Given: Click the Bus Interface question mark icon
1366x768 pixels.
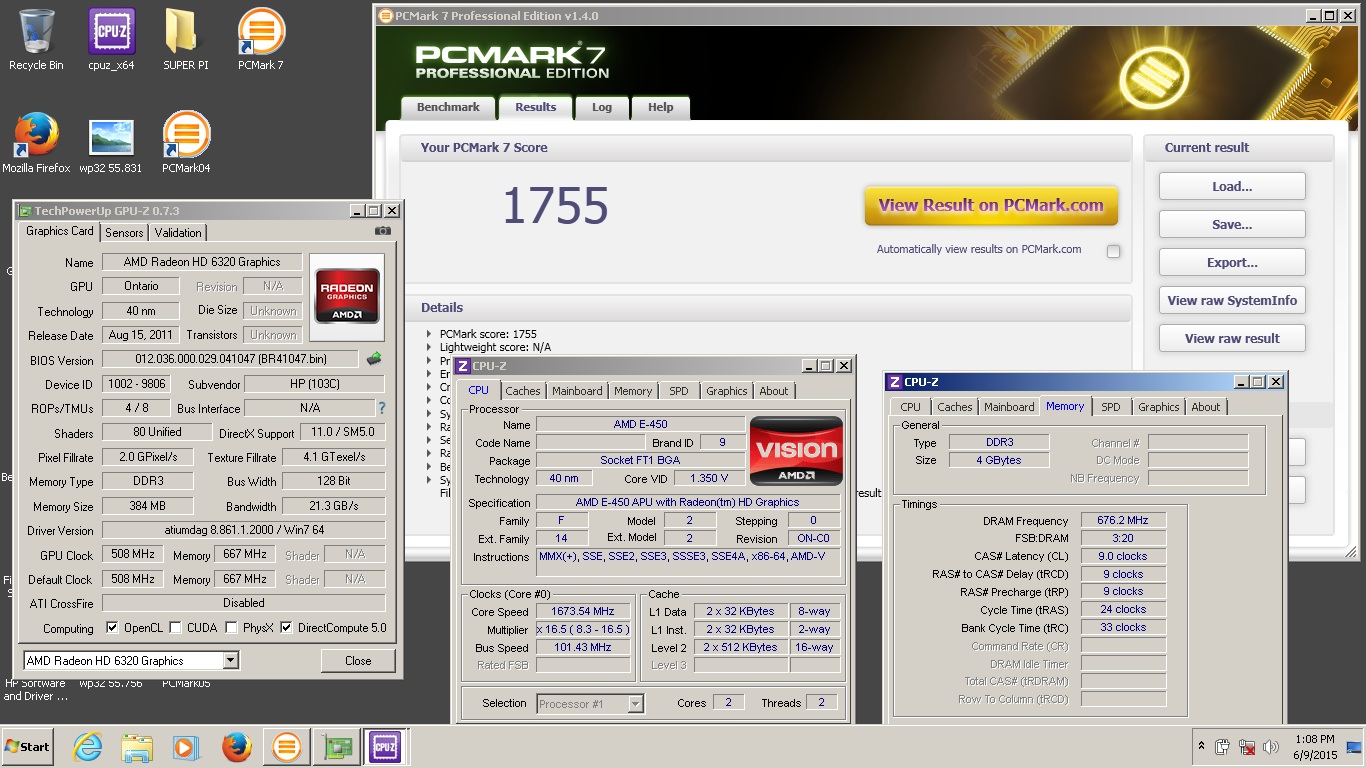Looking at the screenshot, I should [381, 408].
